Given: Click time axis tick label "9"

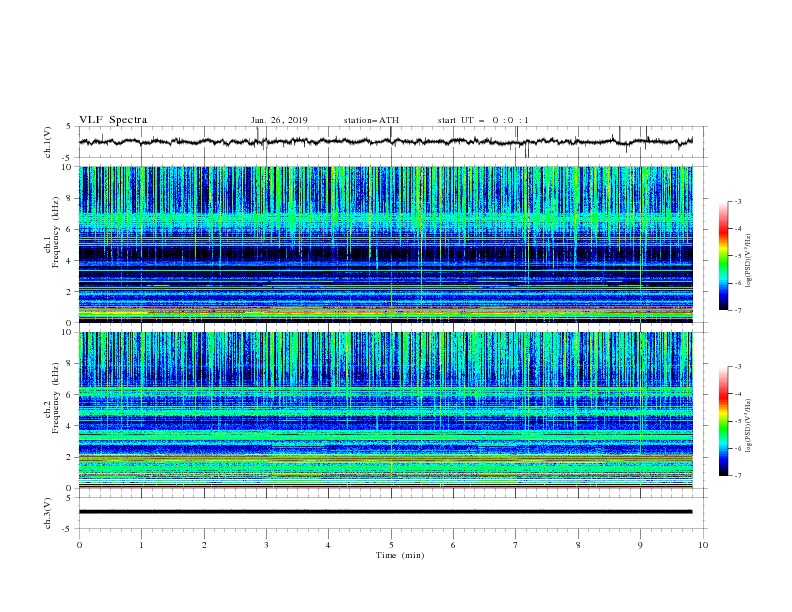Looking at the screenshot, I should pos(640,545).
